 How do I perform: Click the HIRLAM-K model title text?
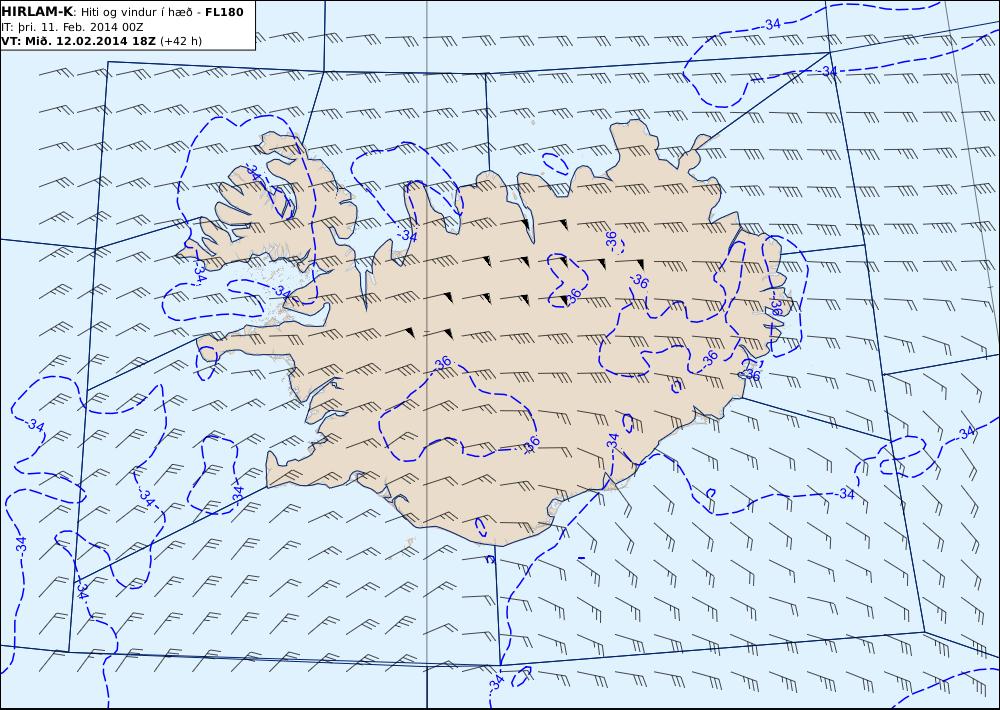pos(37,12)
